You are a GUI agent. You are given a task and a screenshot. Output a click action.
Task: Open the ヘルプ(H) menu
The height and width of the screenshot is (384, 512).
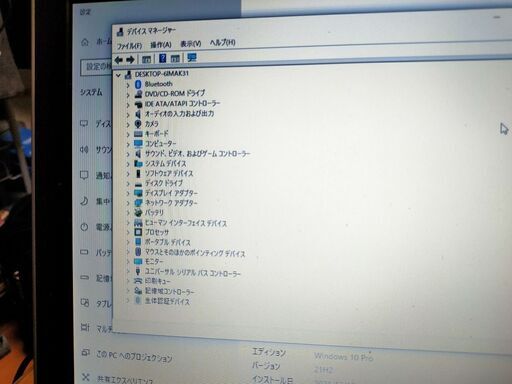[222, 42]
